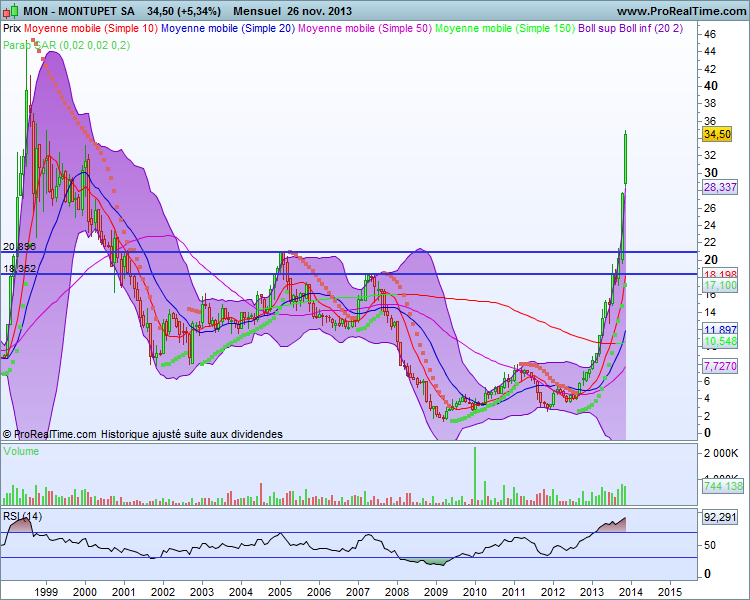The width and height of the screenshot is (750, 600).
Task: Click the 2009 year on time axis
Action: click(x=436, y=592)
